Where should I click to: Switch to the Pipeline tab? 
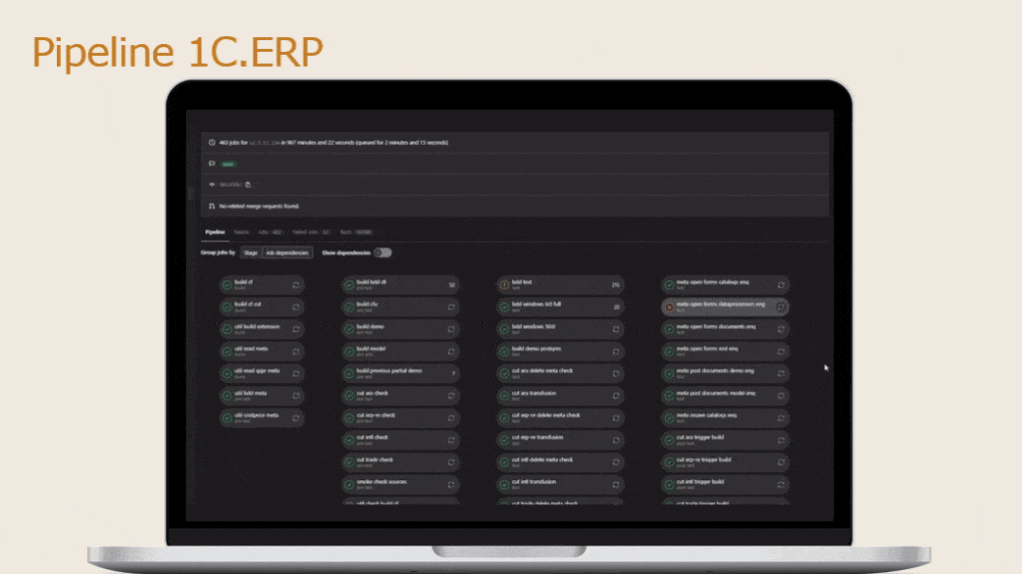pos(215,232)
